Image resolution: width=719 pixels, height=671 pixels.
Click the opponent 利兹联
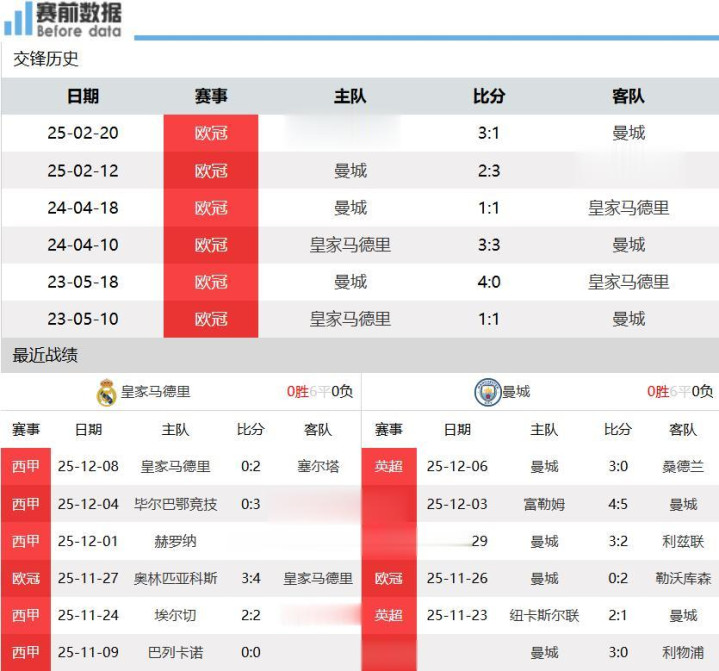(683, 541)
